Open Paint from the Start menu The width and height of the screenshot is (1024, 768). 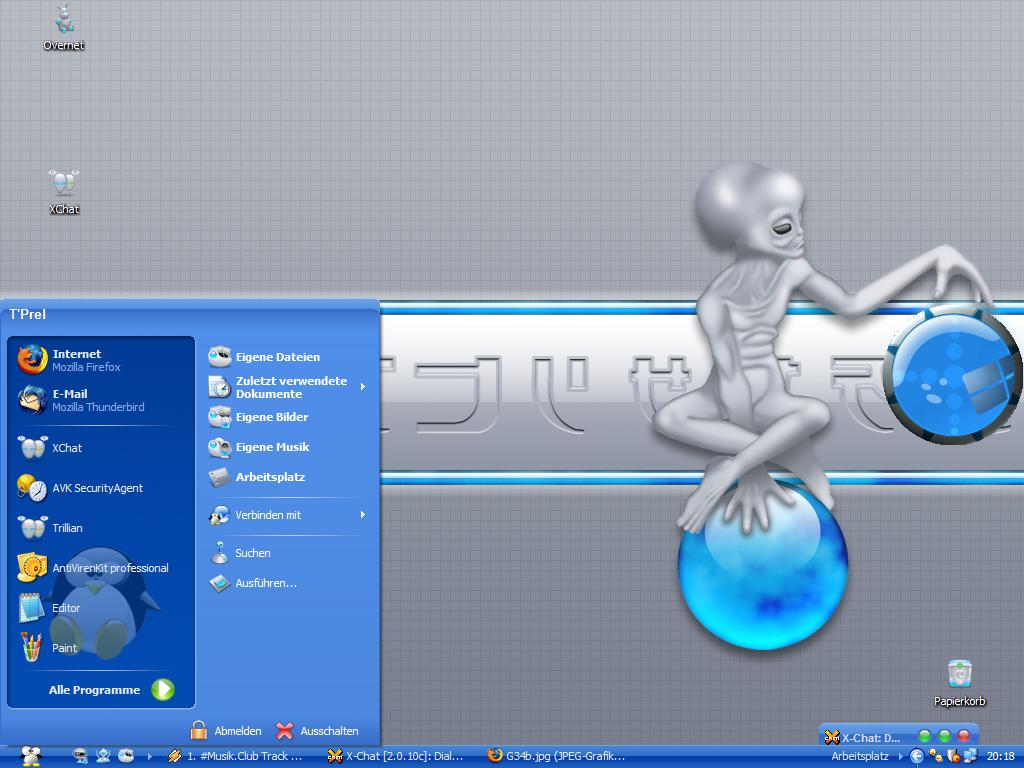(x=64, y=648)
